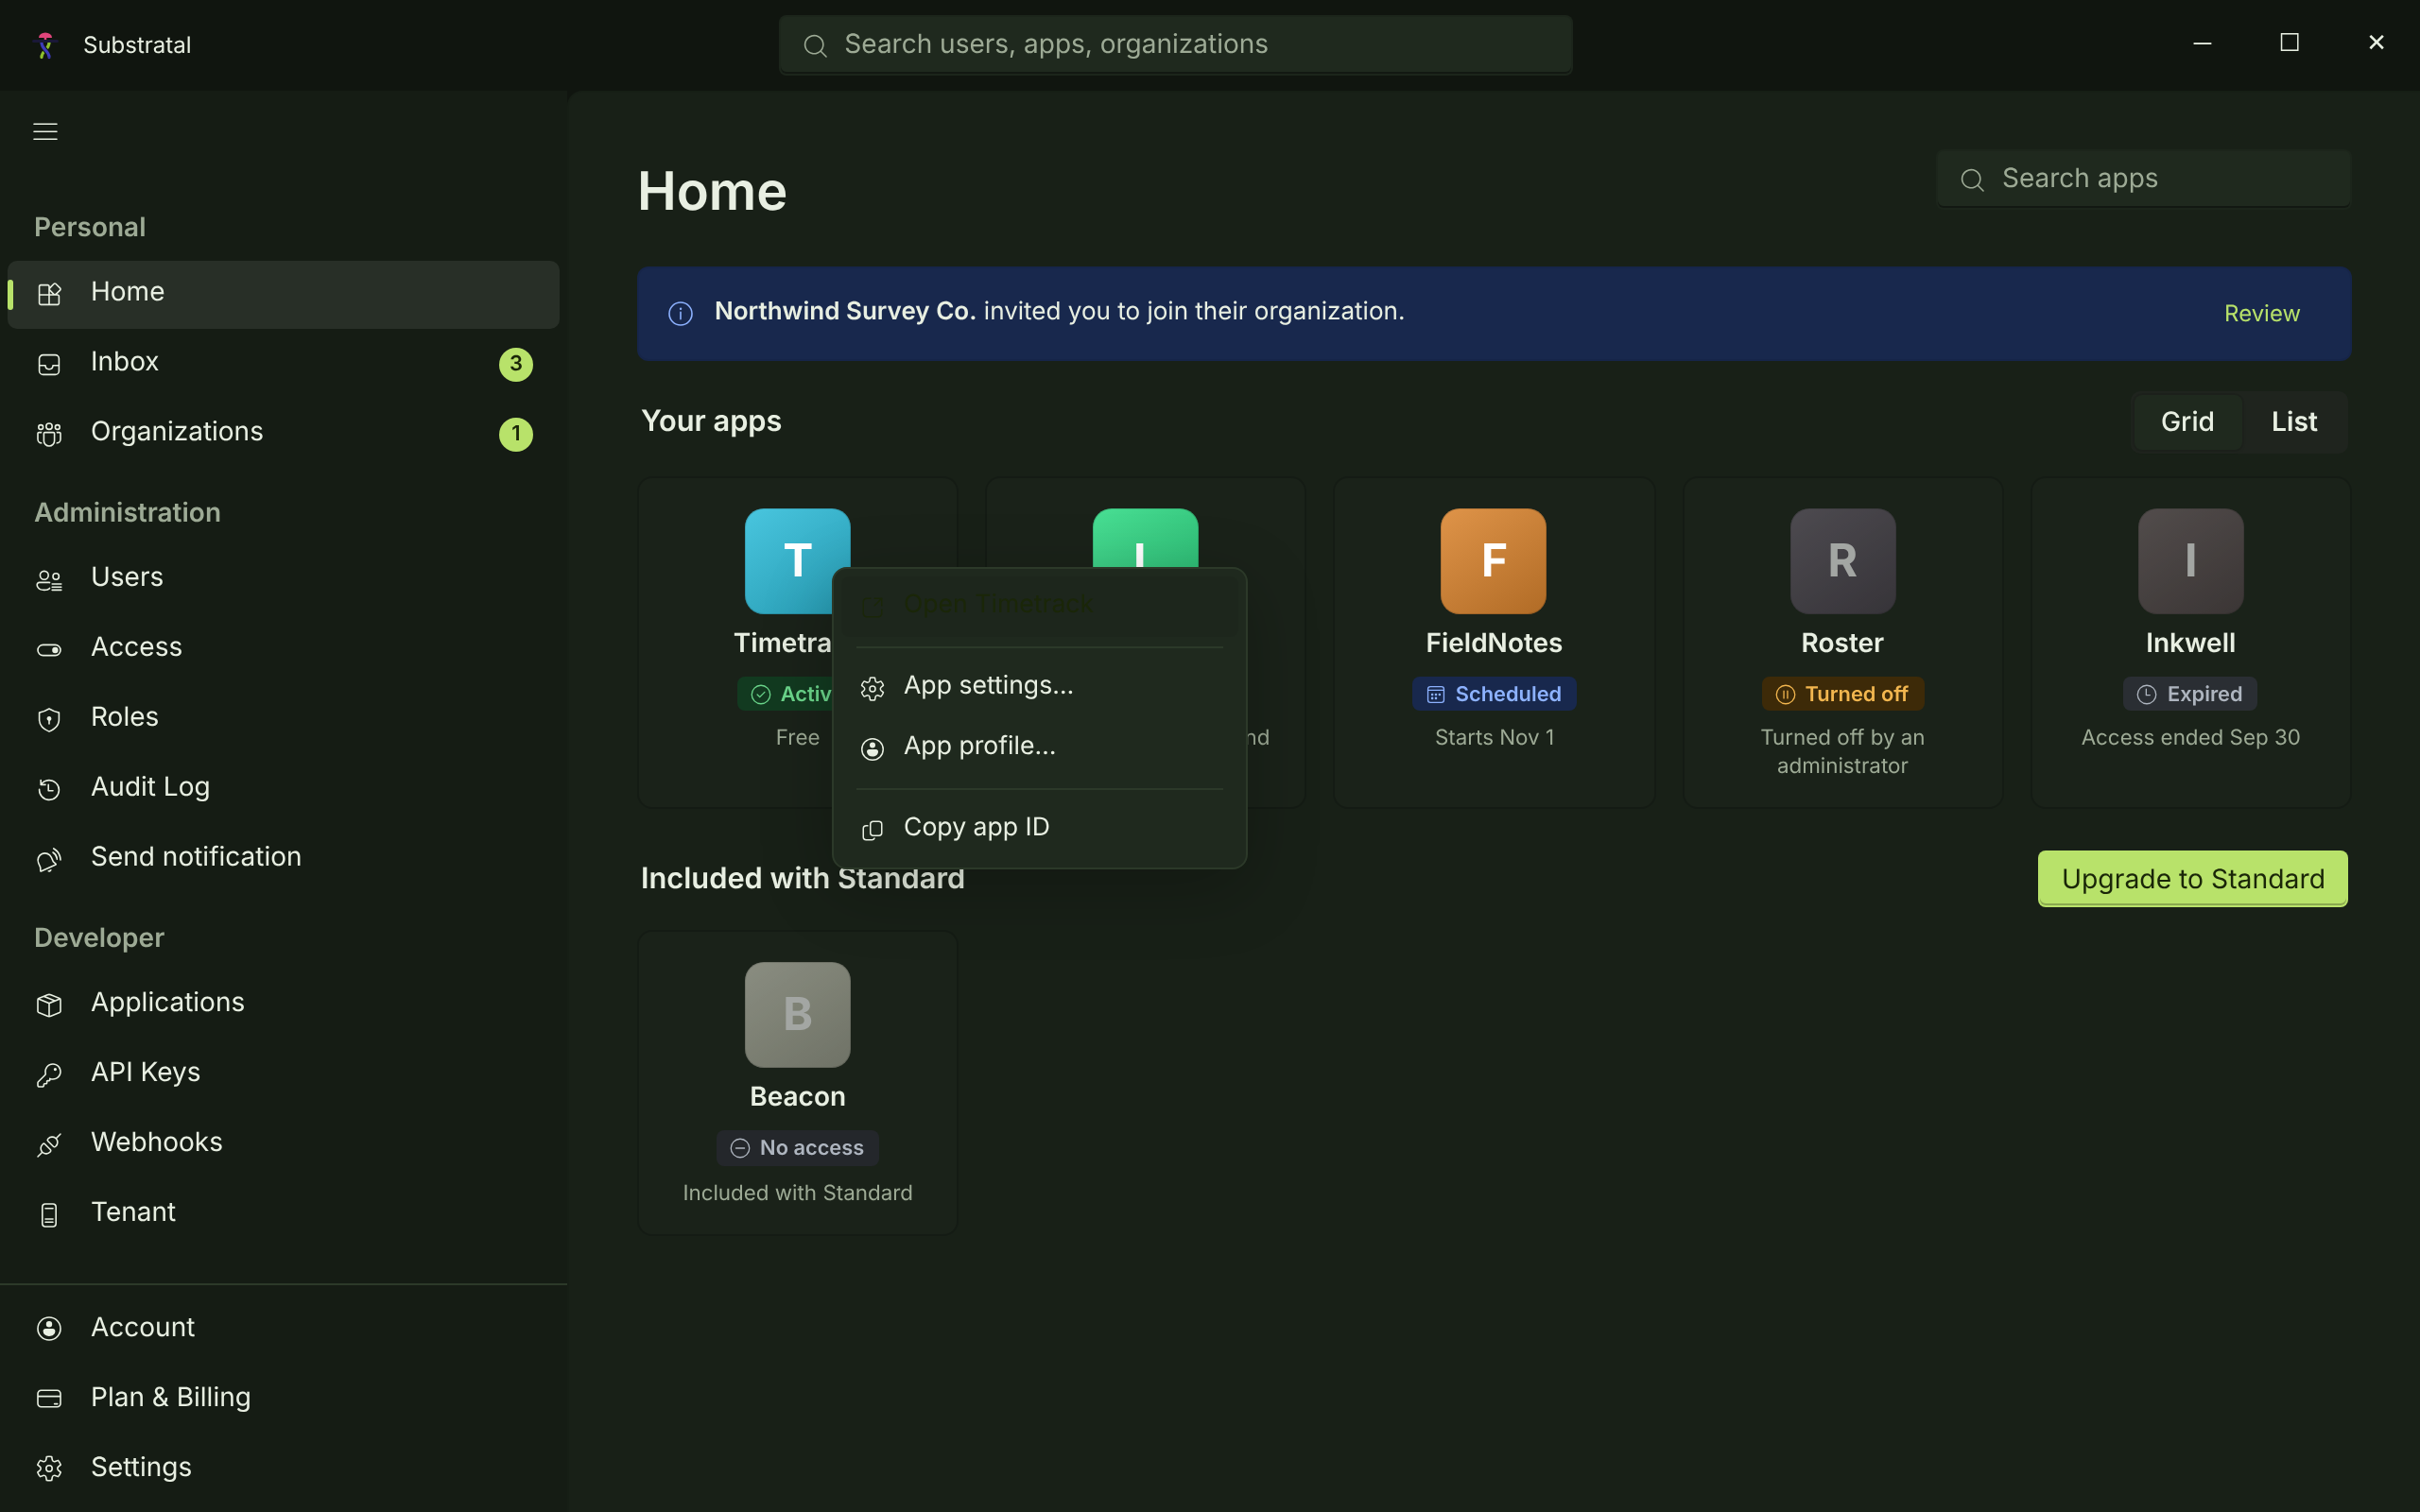Click the Inkwell app icon
This screenshot has width=2420, height=1512.
[x=2190, y=560]
